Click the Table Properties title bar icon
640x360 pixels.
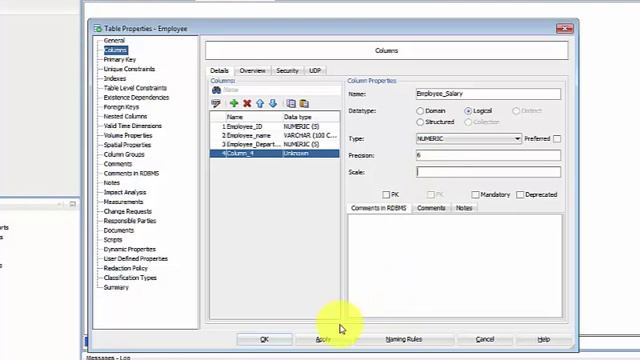tap(98, 29)
